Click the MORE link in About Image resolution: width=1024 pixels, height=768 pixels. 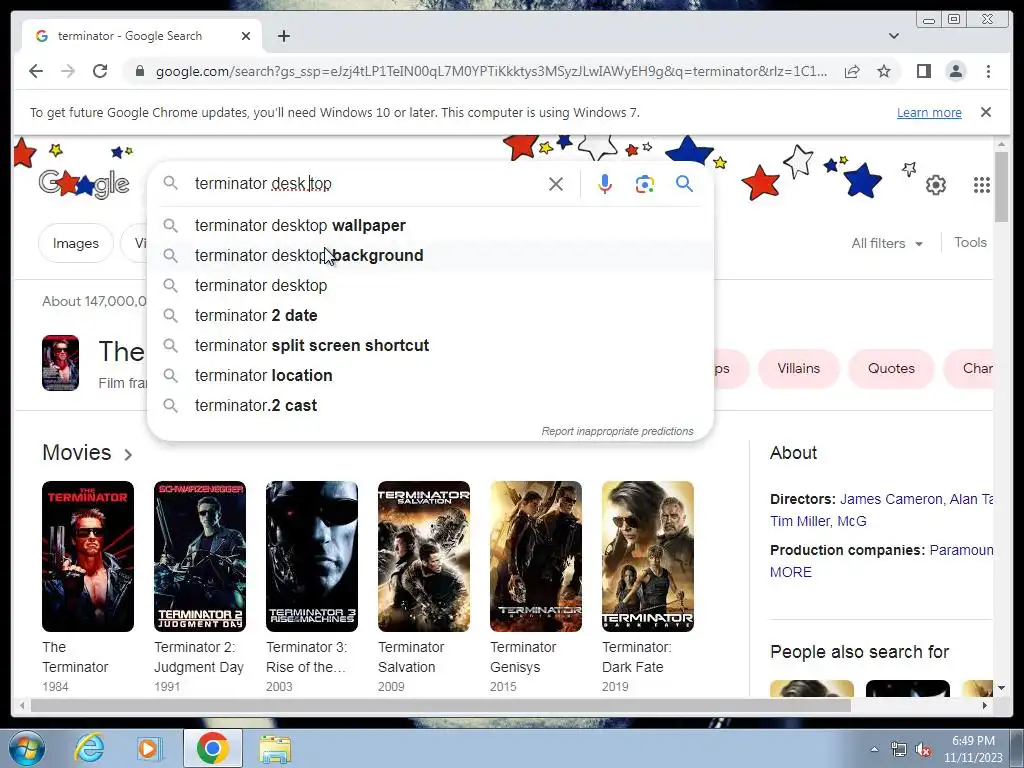tap(790, 572)
